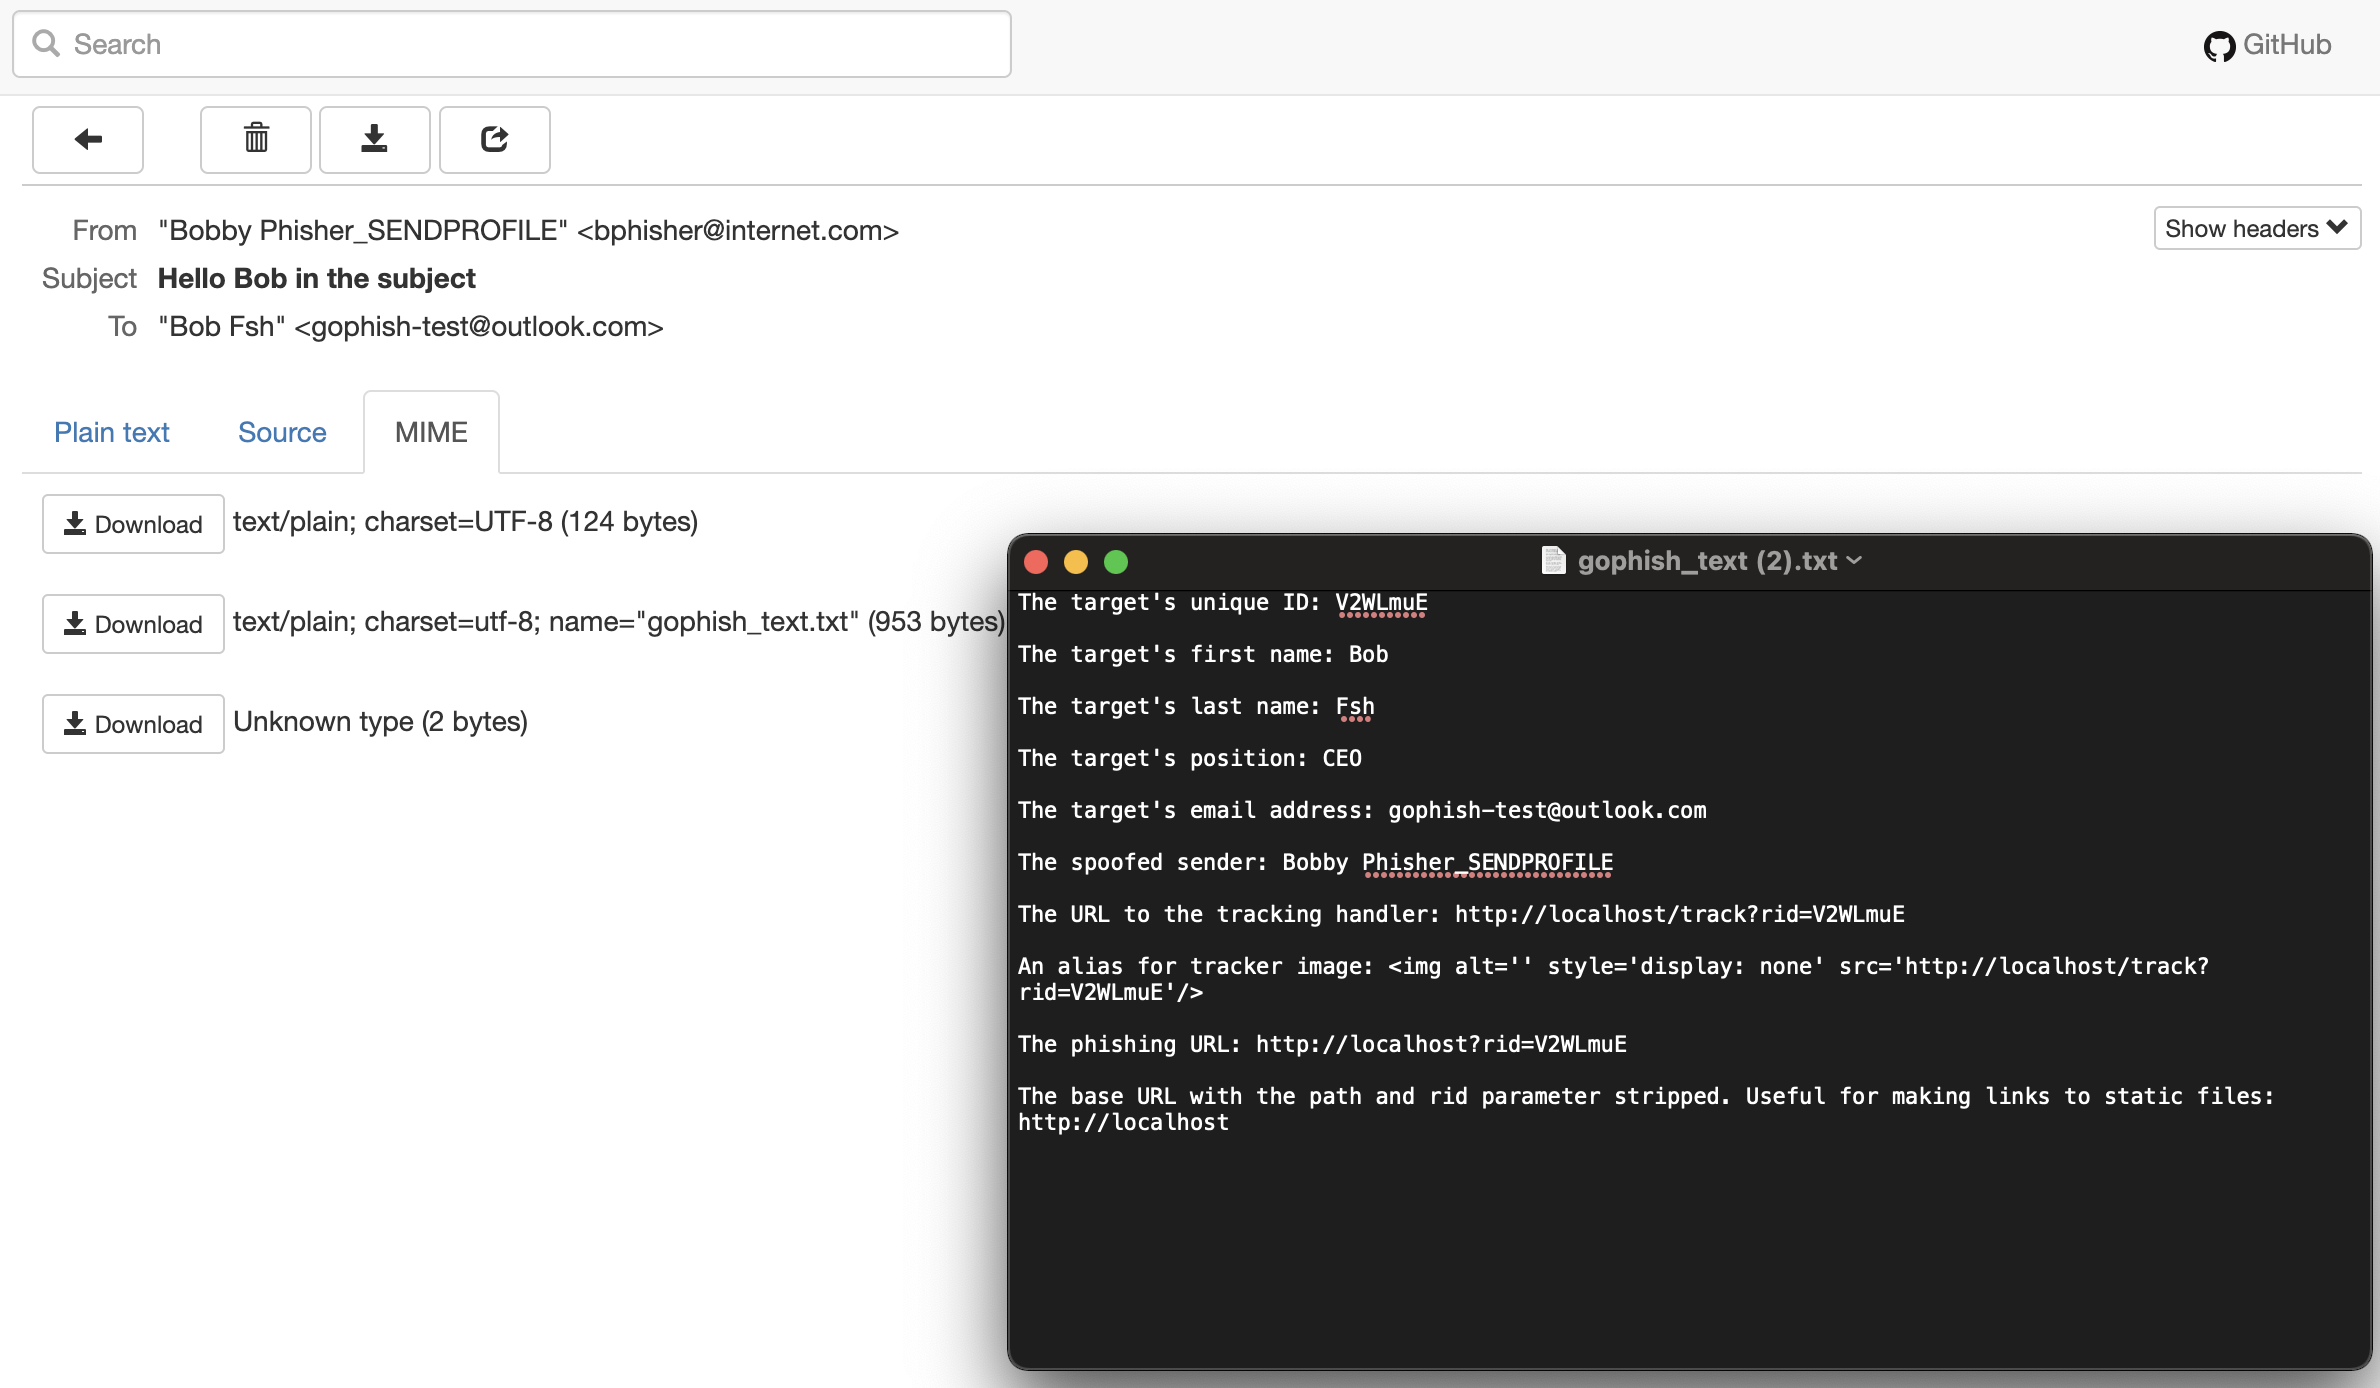The width and height of the screenshot is (2380, 1388).
Task: Click the magnifying glass in the search bar
Action: (x=46, y=43)
